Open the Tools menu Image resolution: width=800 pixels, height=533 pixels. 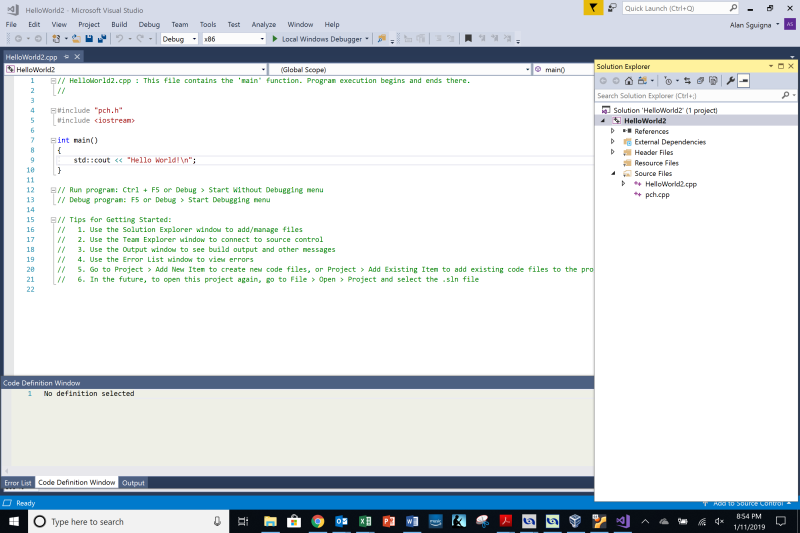click(208, 24)
